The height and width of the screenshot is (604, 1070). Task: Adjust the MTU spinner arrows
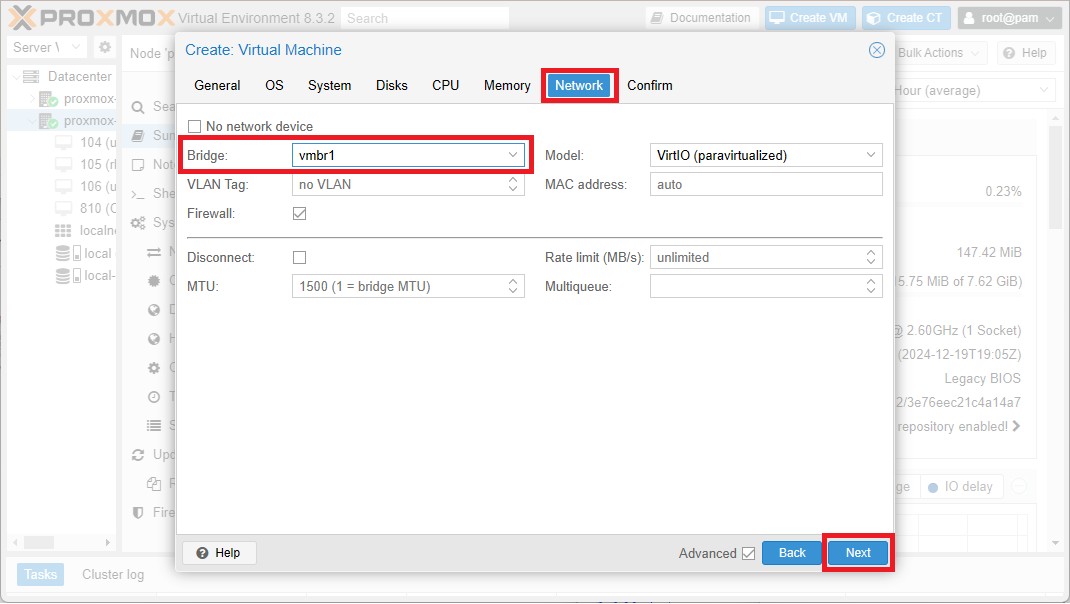tap(513, 286)
